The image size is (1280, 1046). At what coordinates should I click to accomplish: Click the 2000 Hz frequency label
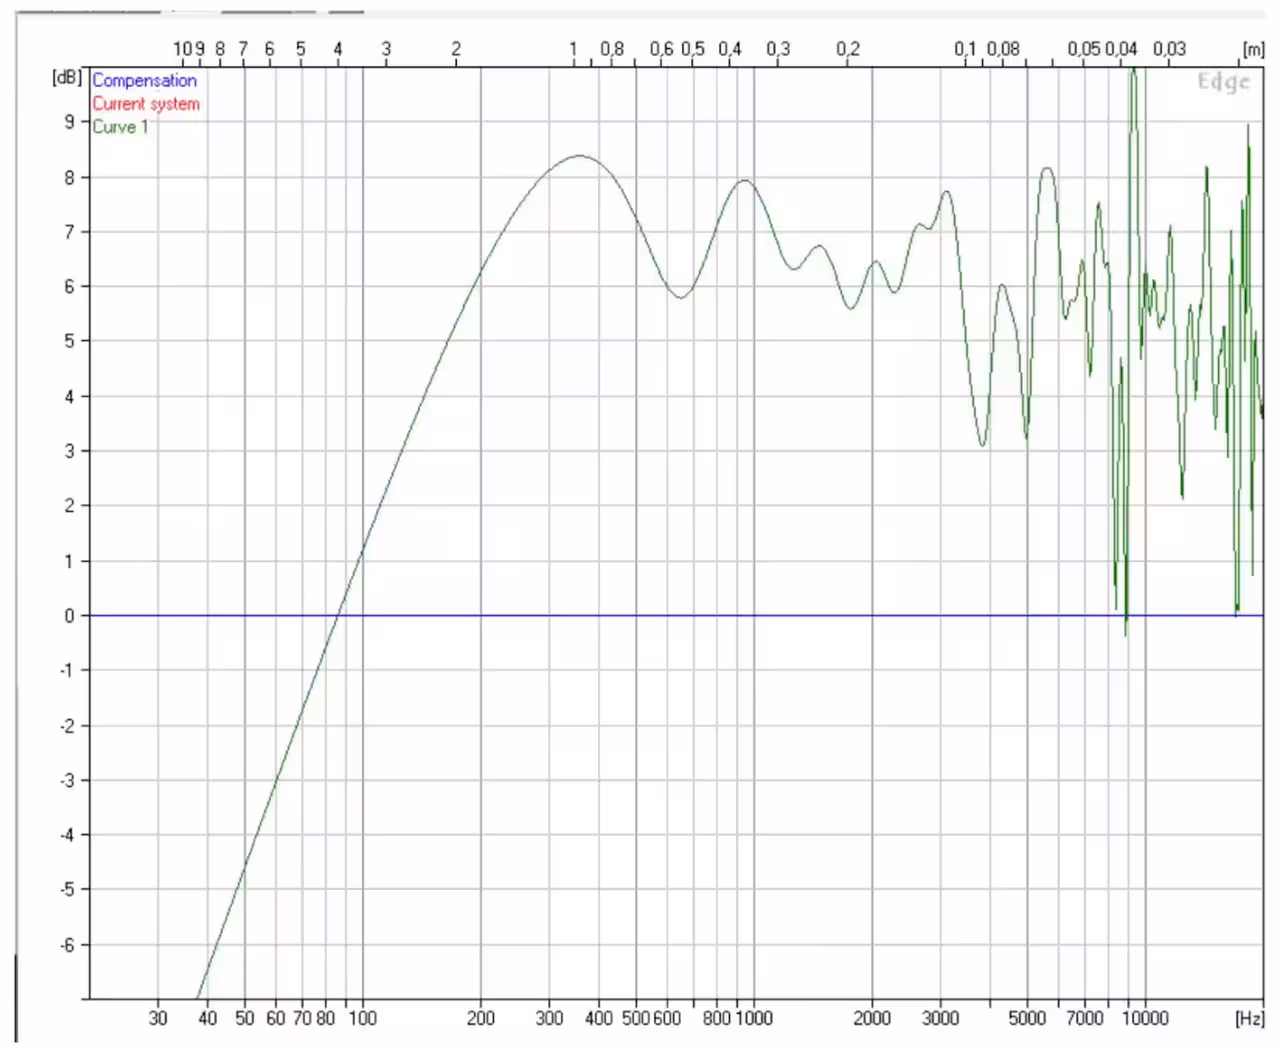[872, 1018]
